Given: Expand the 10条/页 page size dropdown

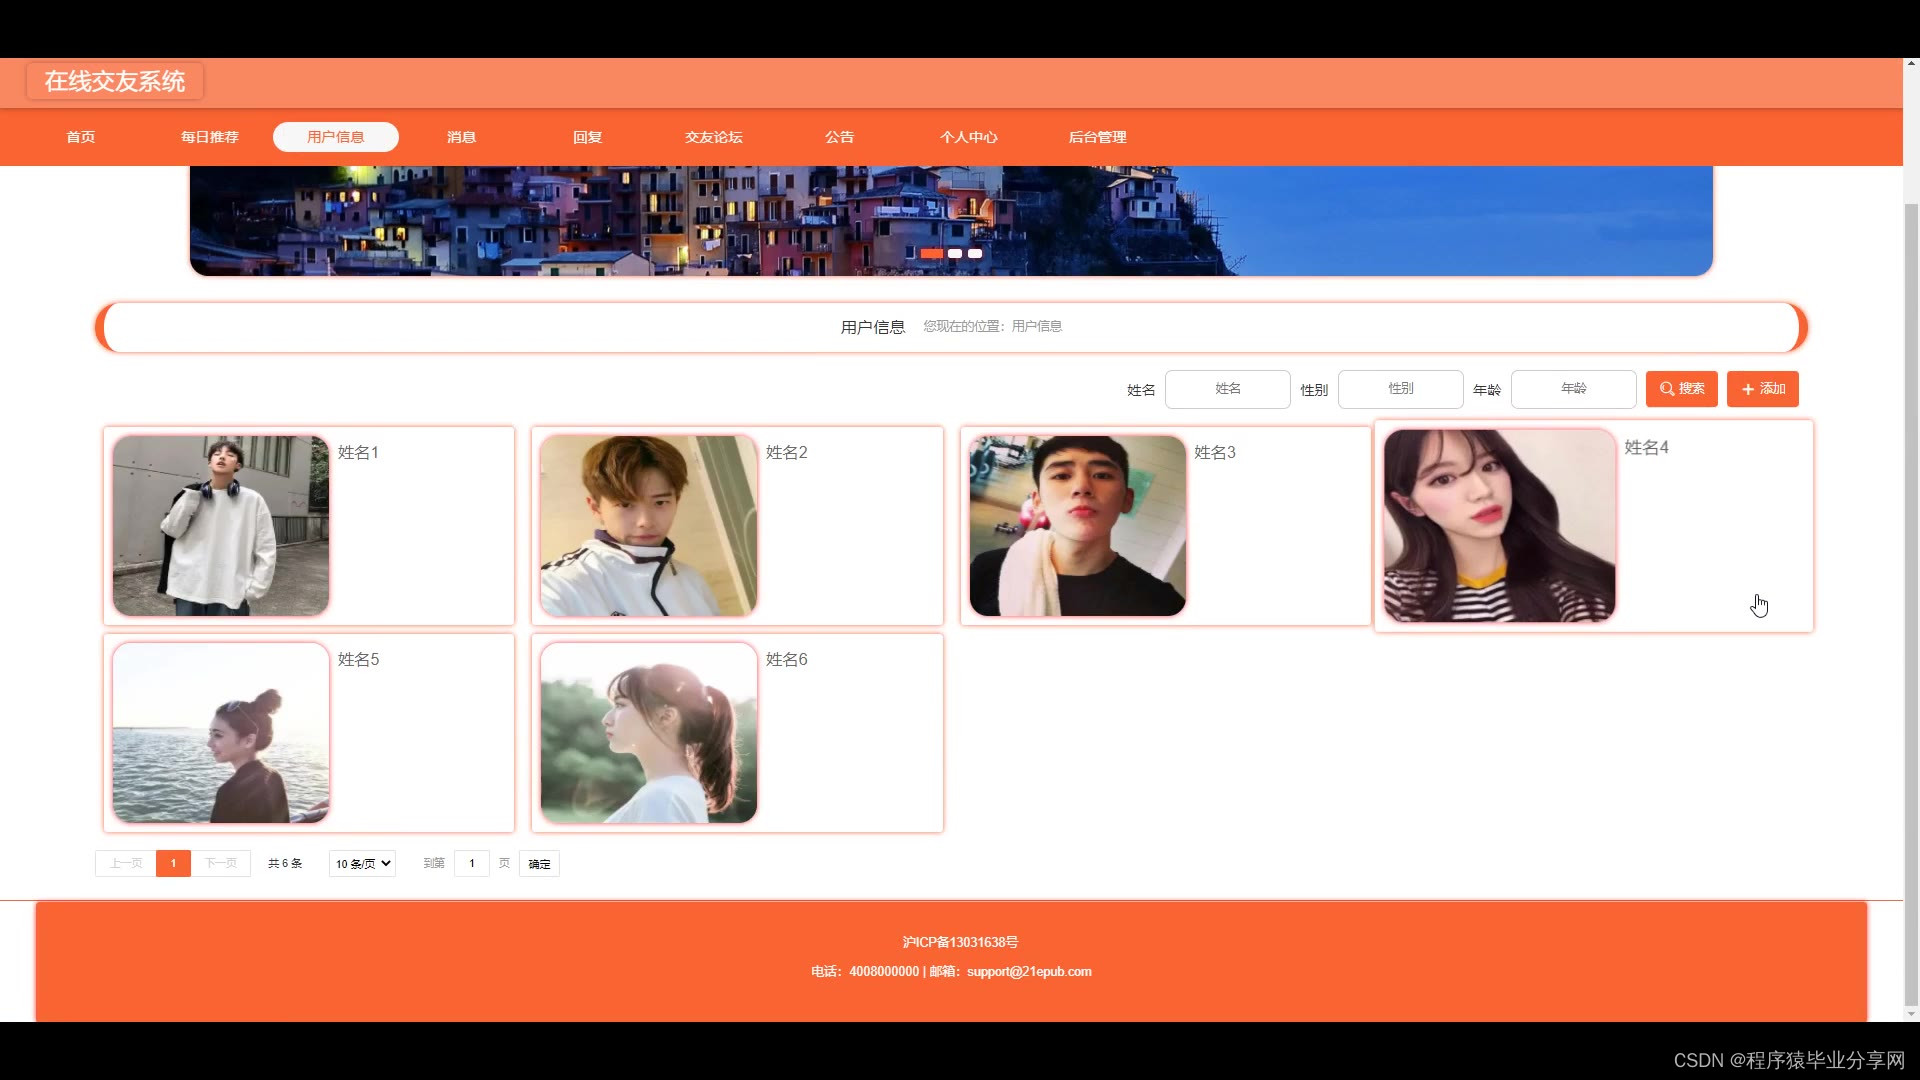Looking at the screenshot, I should pos(362,864).
